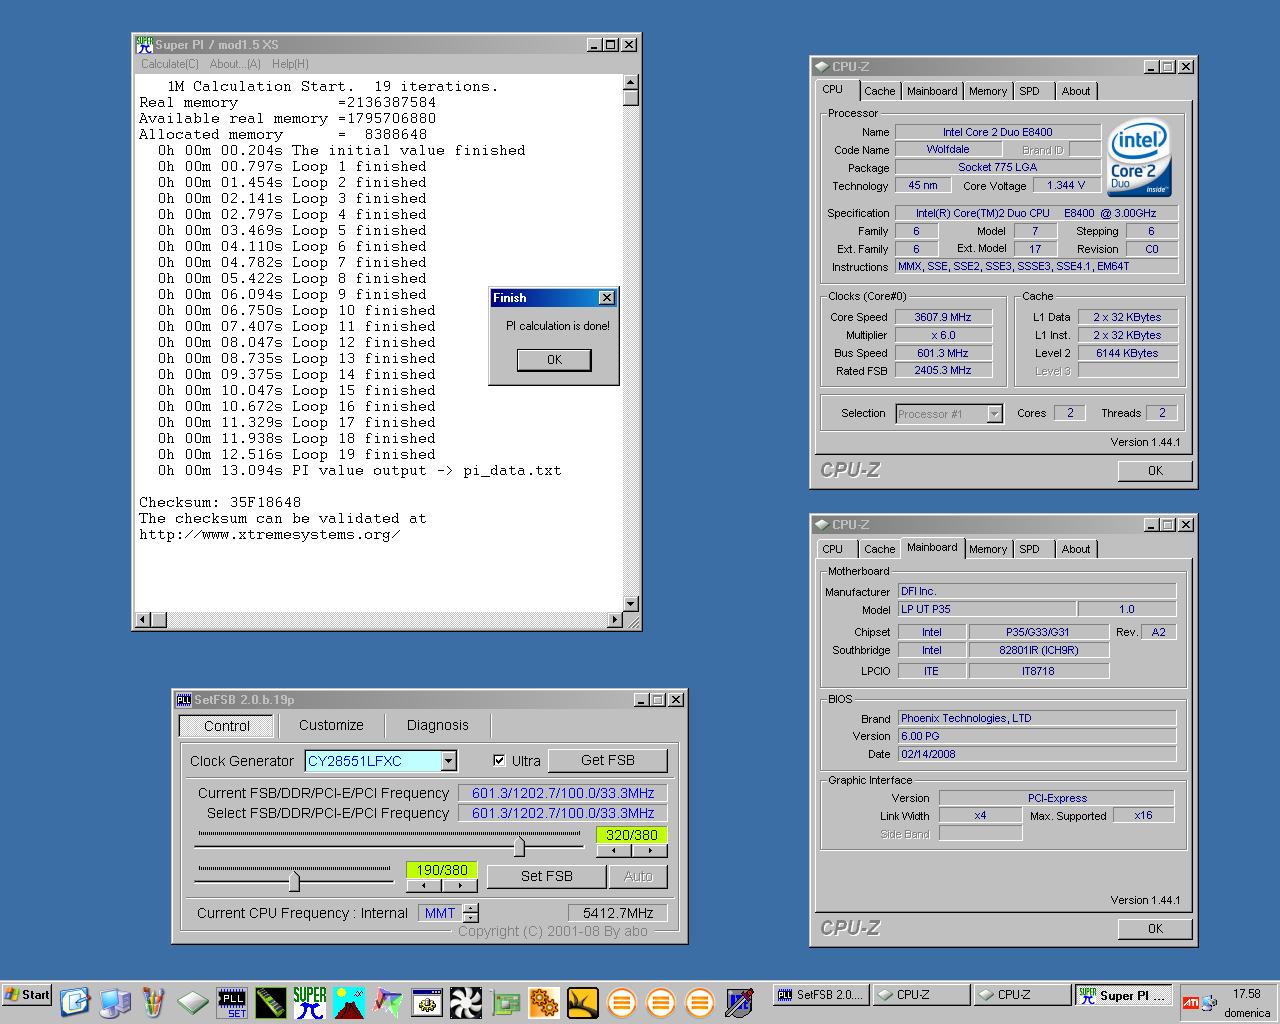1280x1024 pixels.
Task: Switch to the Customize tab in SetFSB
Action: [331, 725]
